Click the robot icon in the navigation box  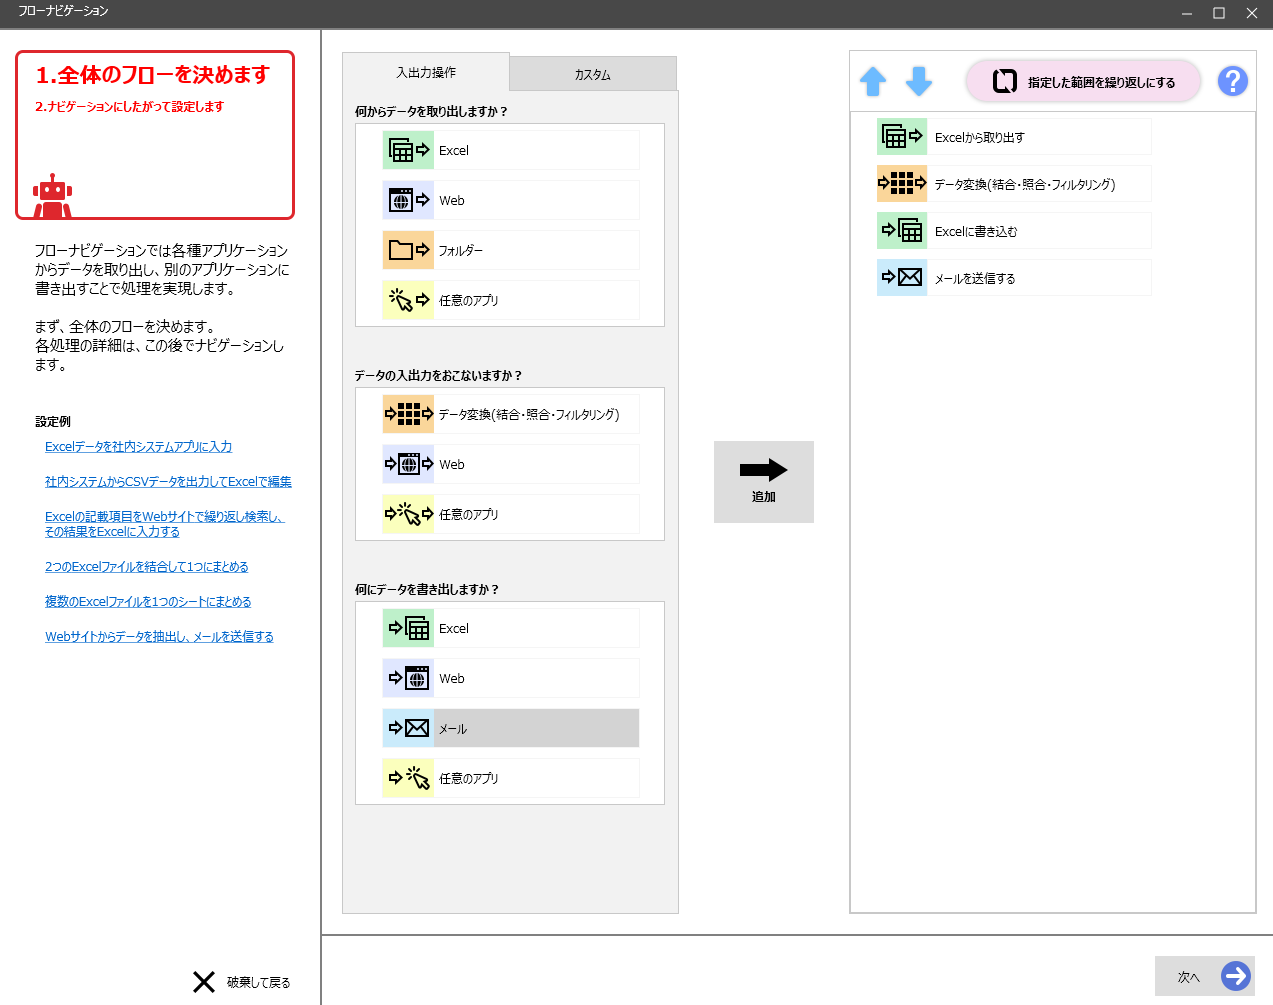click(x=52, y=196)
